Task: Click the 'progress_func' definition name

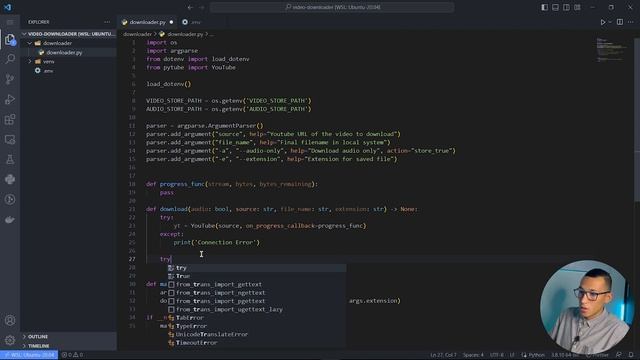Action: (182, 184)
